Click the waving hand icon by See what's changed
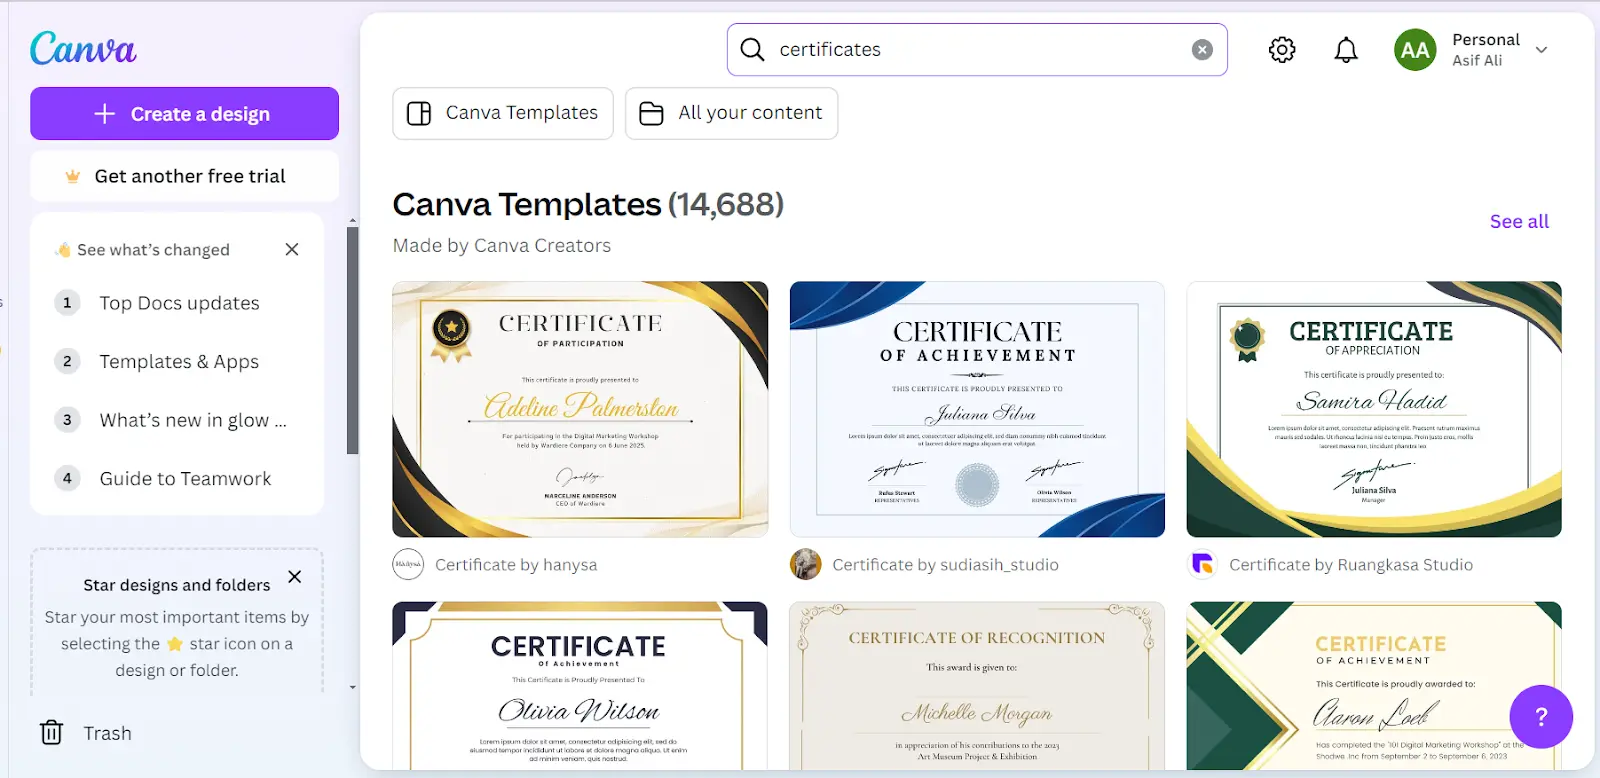The image size is (1600, 778). pyautogui.click(x=63, y=249)
